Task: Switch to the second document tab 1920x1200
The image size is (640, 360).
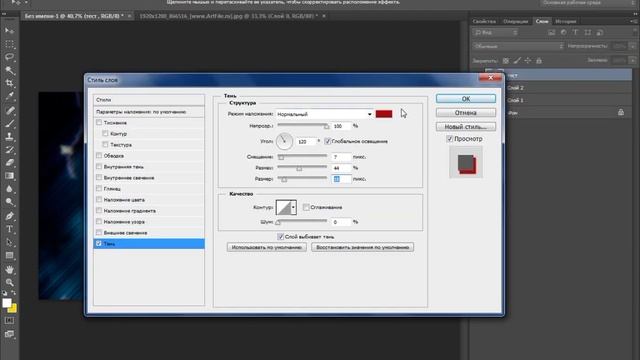Action: point(229,16)
